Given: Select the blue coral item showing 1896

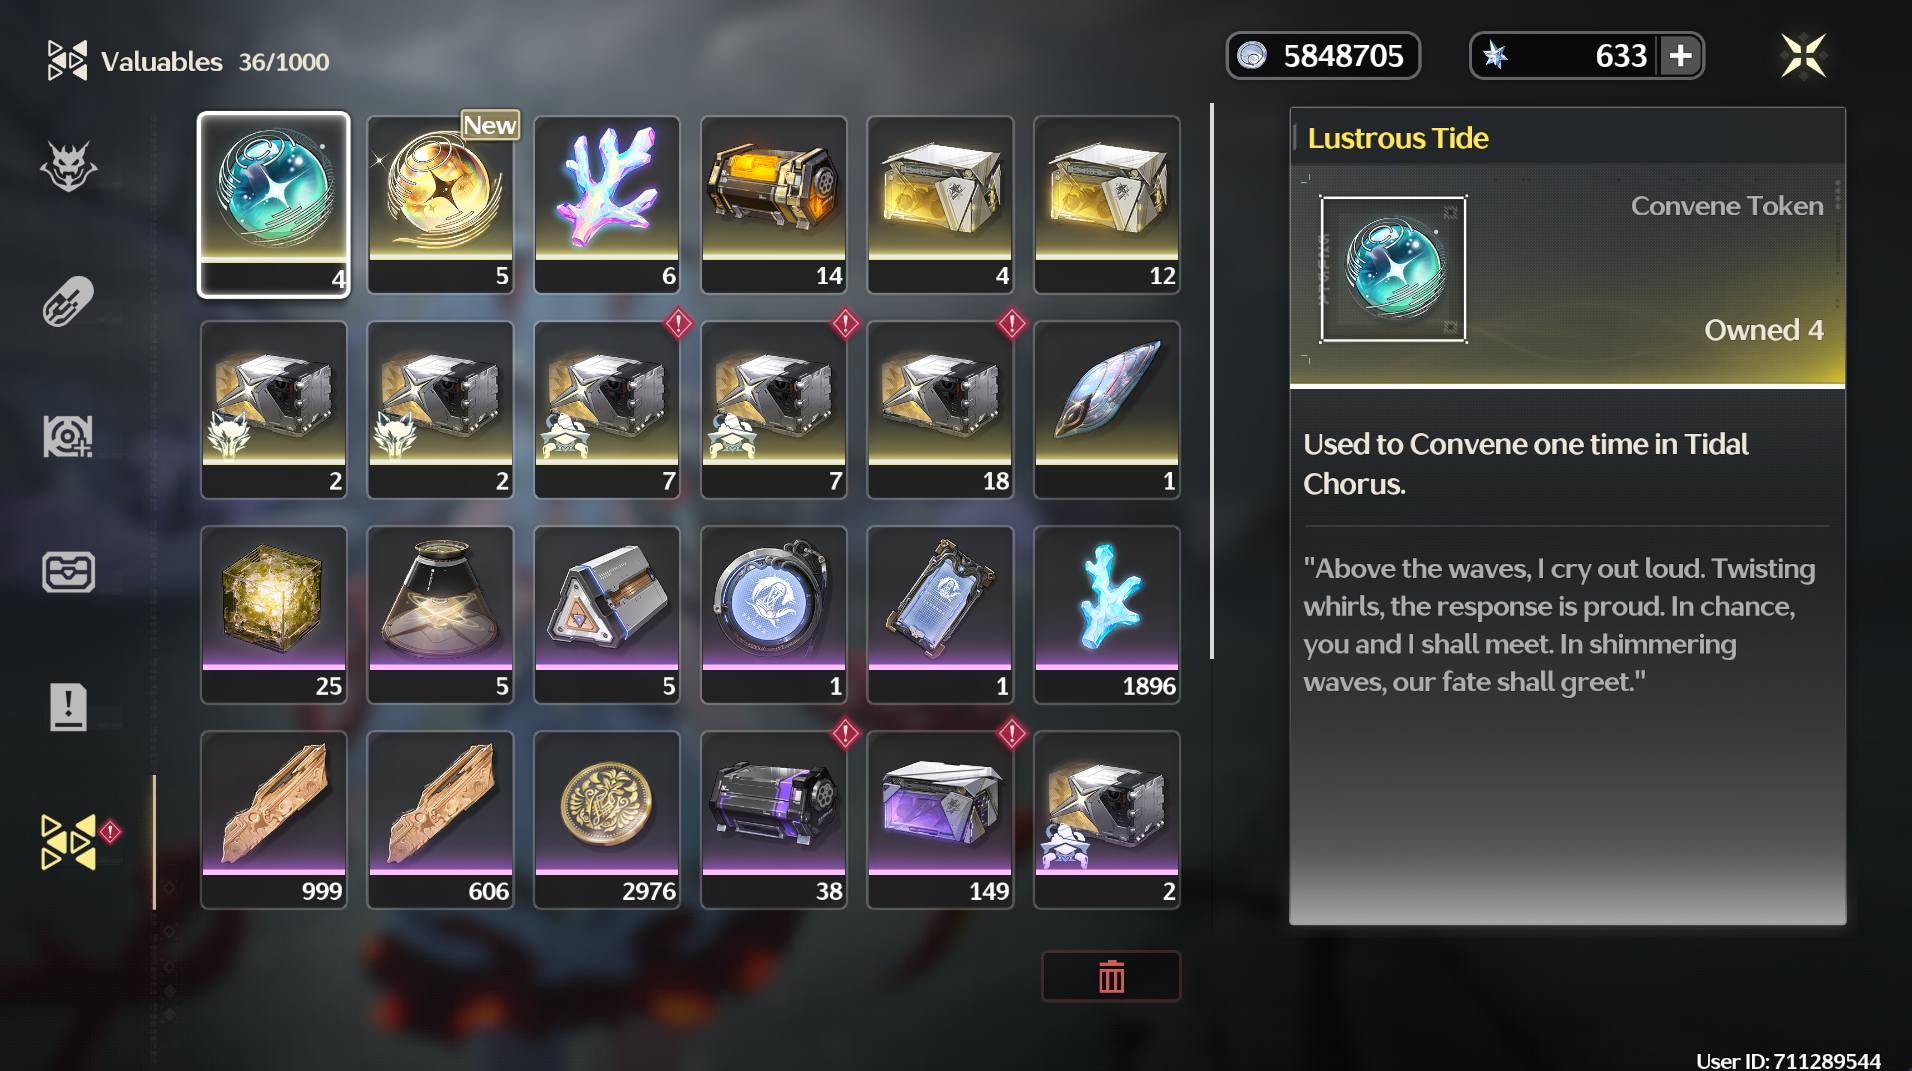Looking at the screenshot, I should point(1107,615).
